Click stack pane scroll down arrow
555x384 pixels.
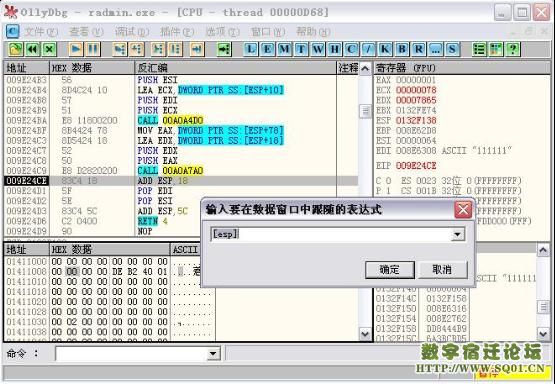click(x=544, y=333)
